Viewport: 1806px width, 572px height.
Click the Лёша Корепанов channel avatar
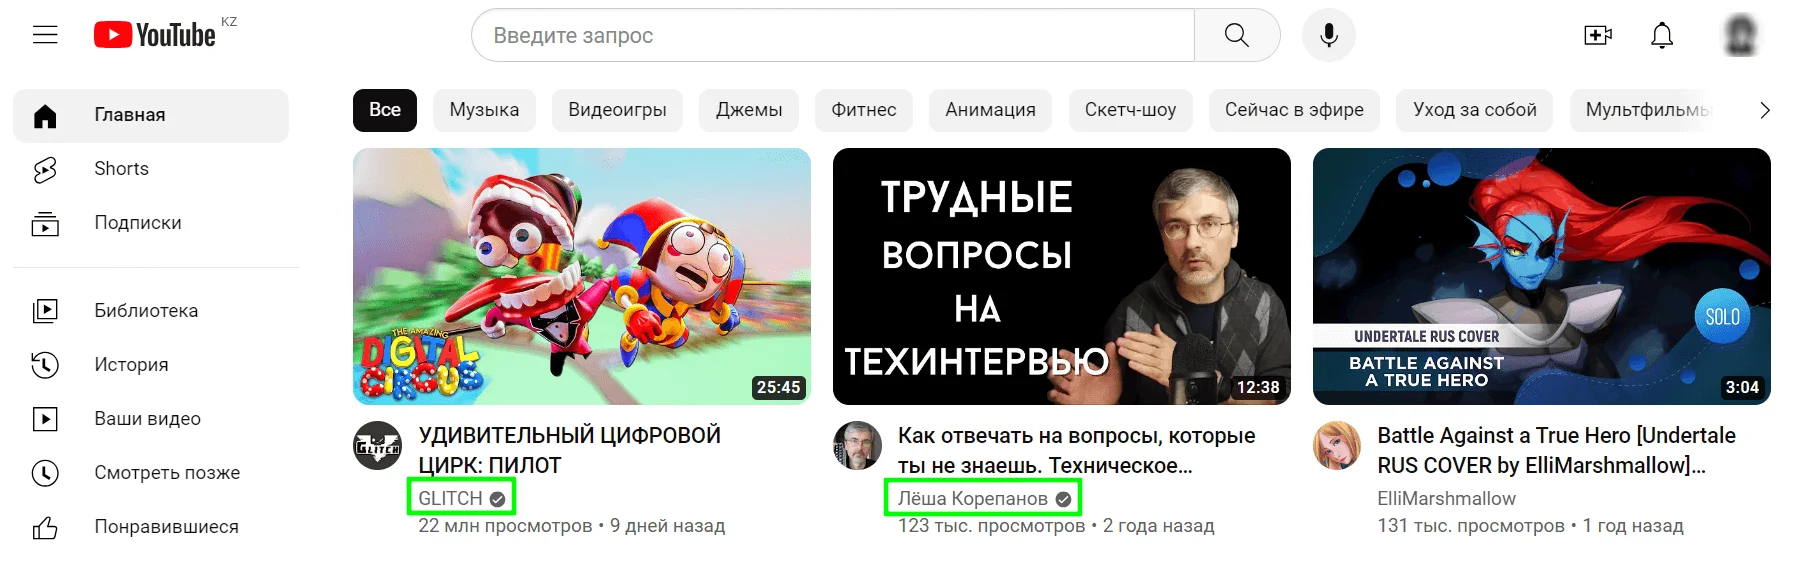(858, 446)
